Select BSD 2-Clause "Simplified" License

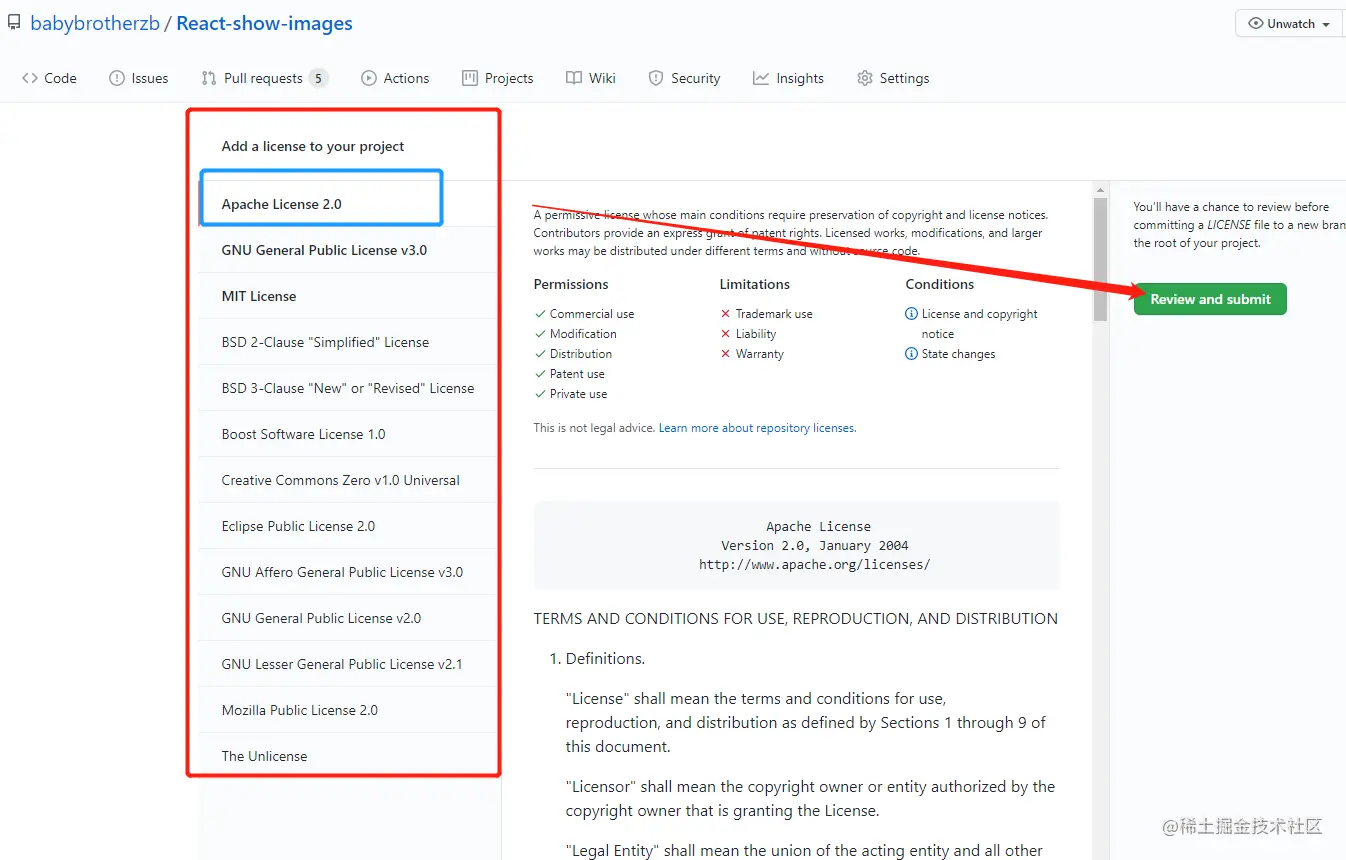pyautogui.click(x=348, y=342)
